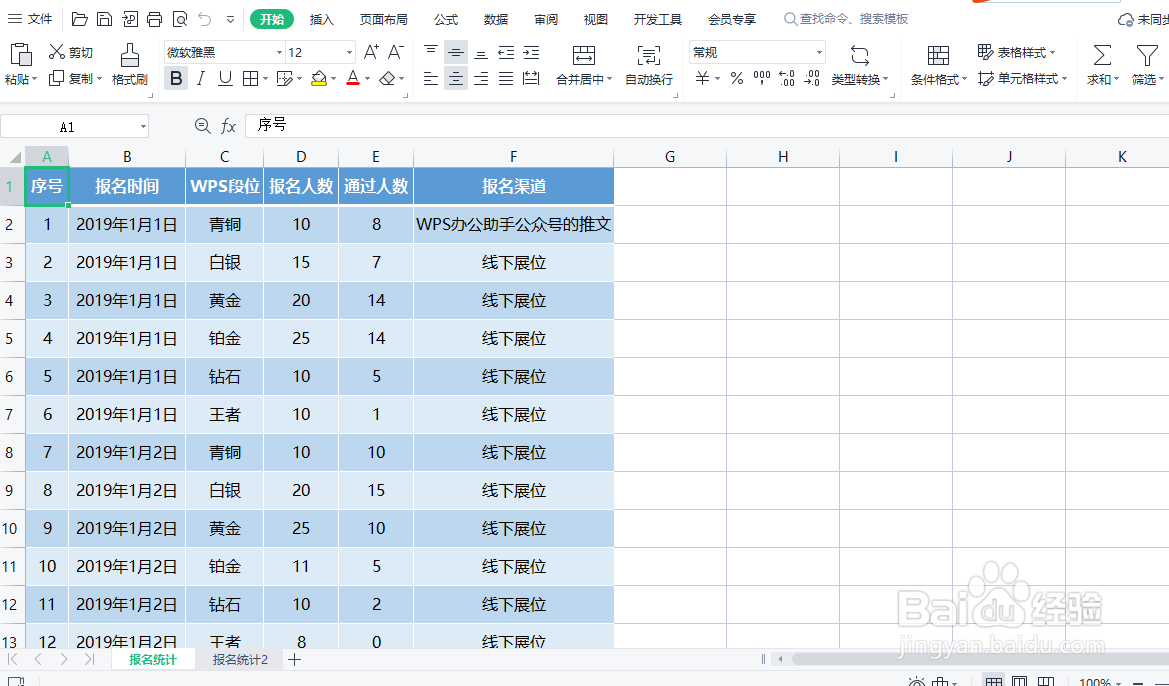Viewport: 1169px width, 686px height.
Task: Click Conditional Formatting (条件格式) icon
Action: point(938,55)
